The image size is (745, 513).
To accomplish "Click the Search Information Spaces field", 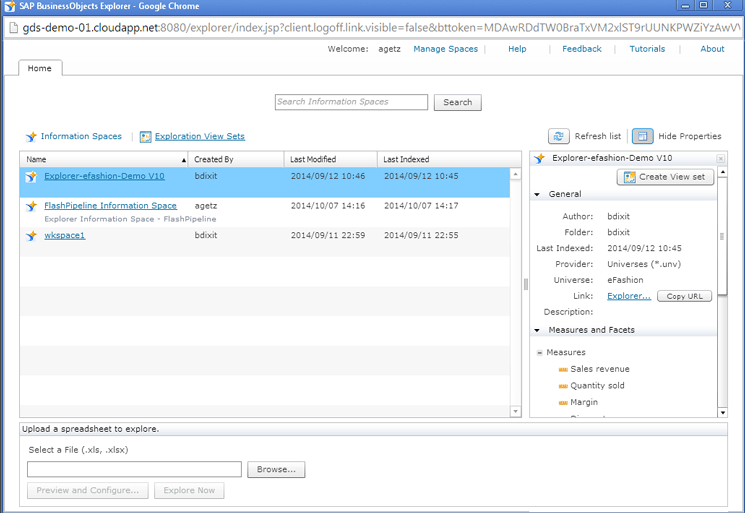I will 351,102.
